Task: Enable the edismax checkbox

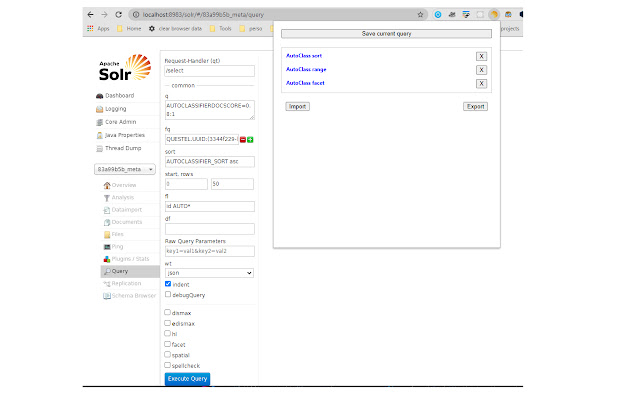Action: [167, 323]
